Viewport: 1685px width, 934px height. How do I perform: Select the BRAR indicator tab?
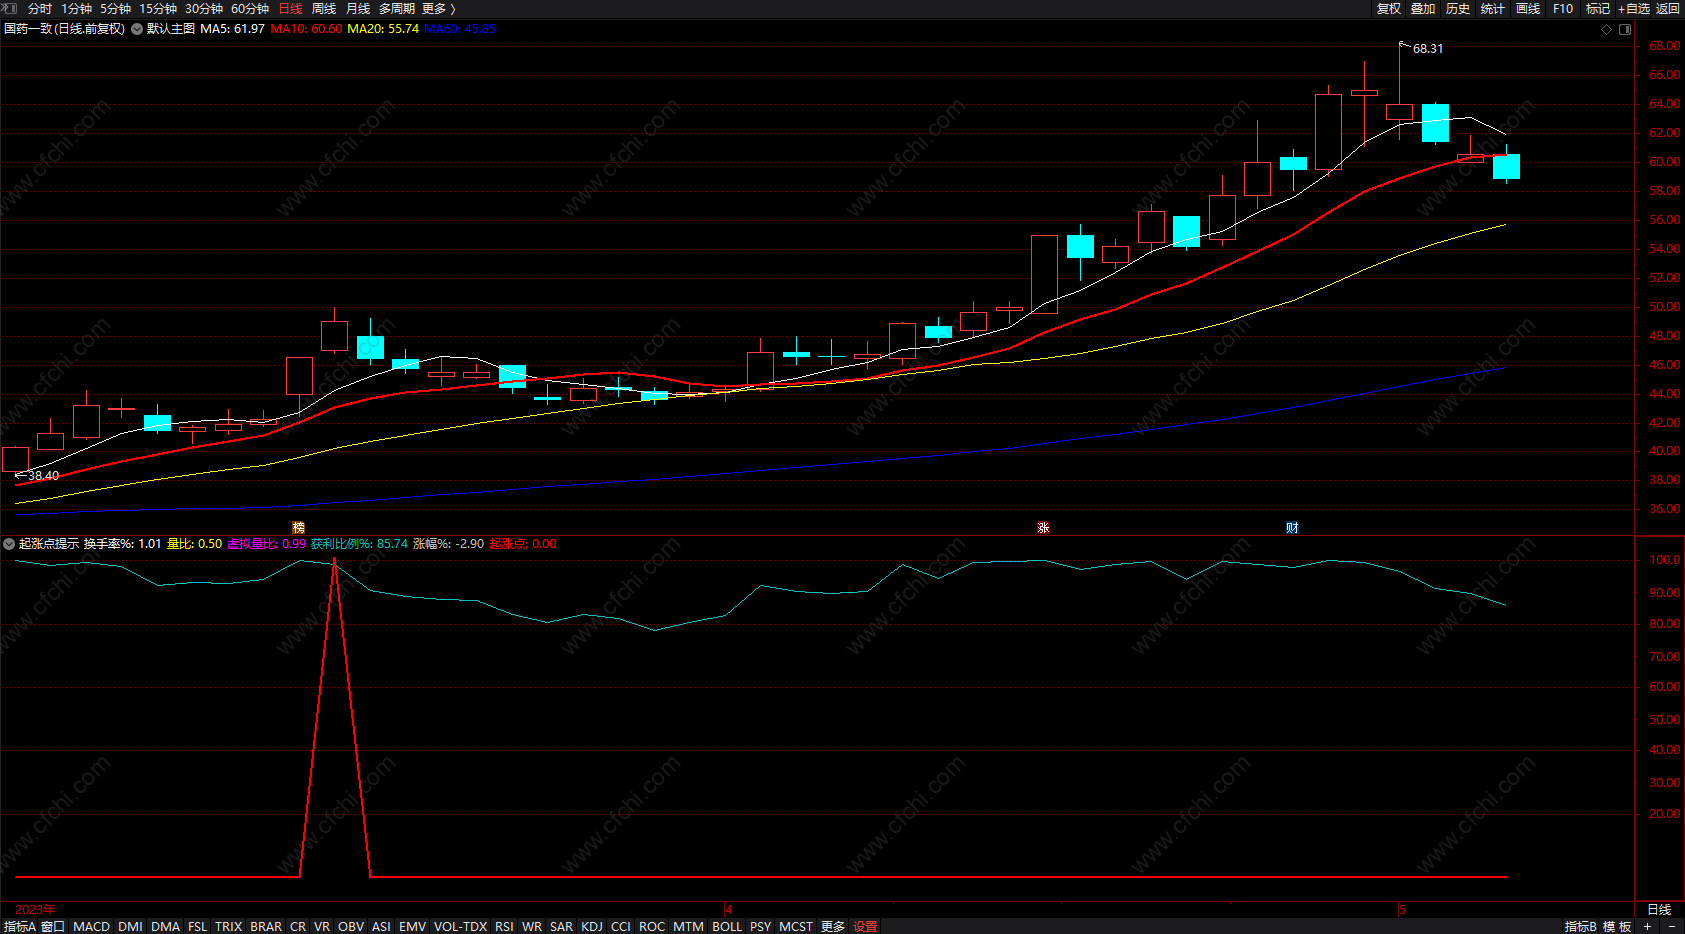pos(266,926)
